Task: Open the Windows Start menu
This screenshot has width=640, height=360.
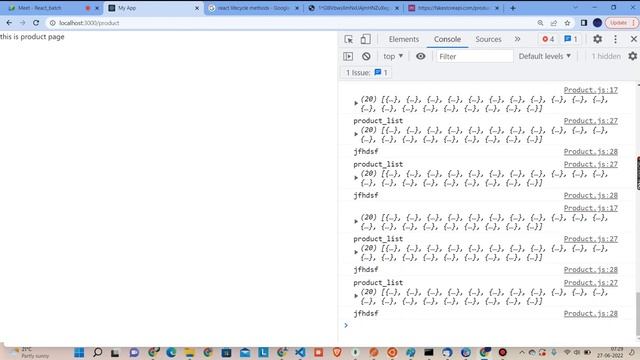Action: [x=79, y=352]
